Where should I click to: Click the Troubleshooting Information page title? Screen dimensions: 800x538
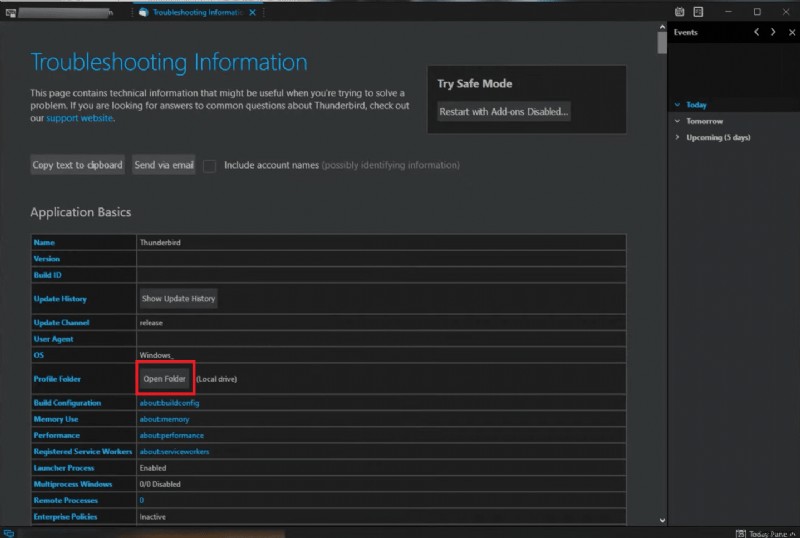[169, 62]
